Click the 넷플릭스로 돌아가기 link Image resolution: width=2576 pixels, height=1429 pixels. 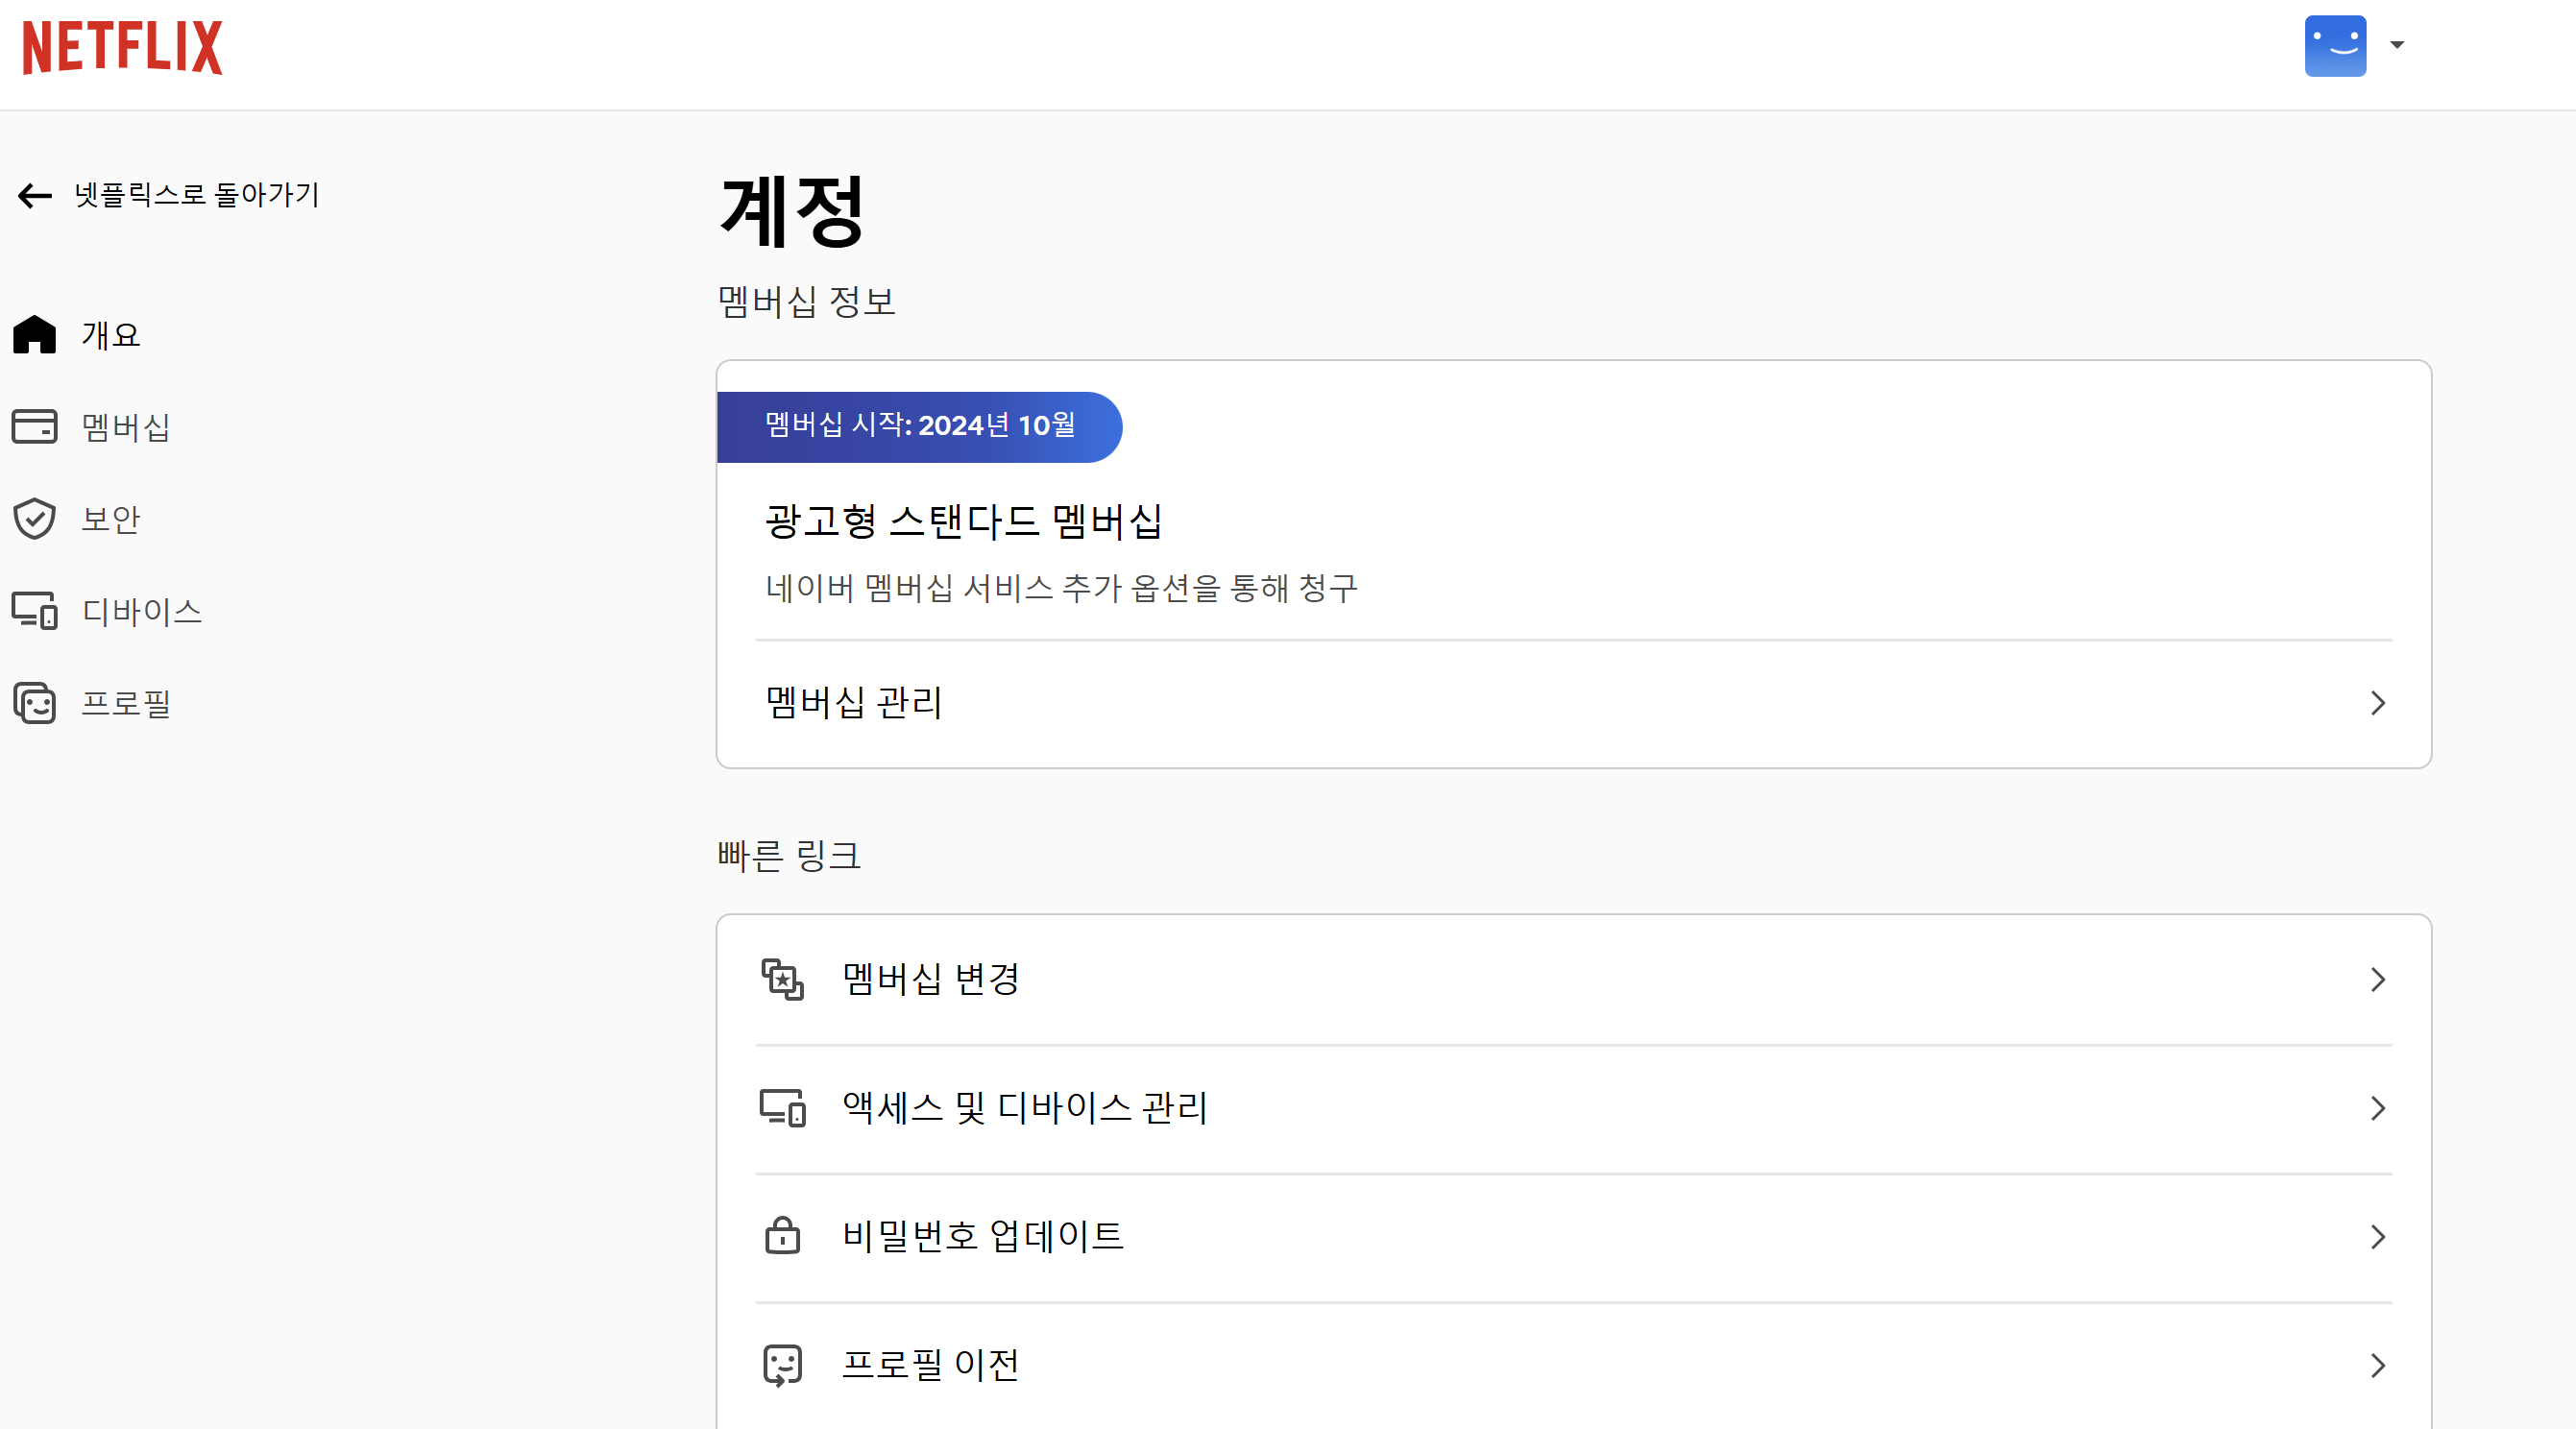coord(196,195)
